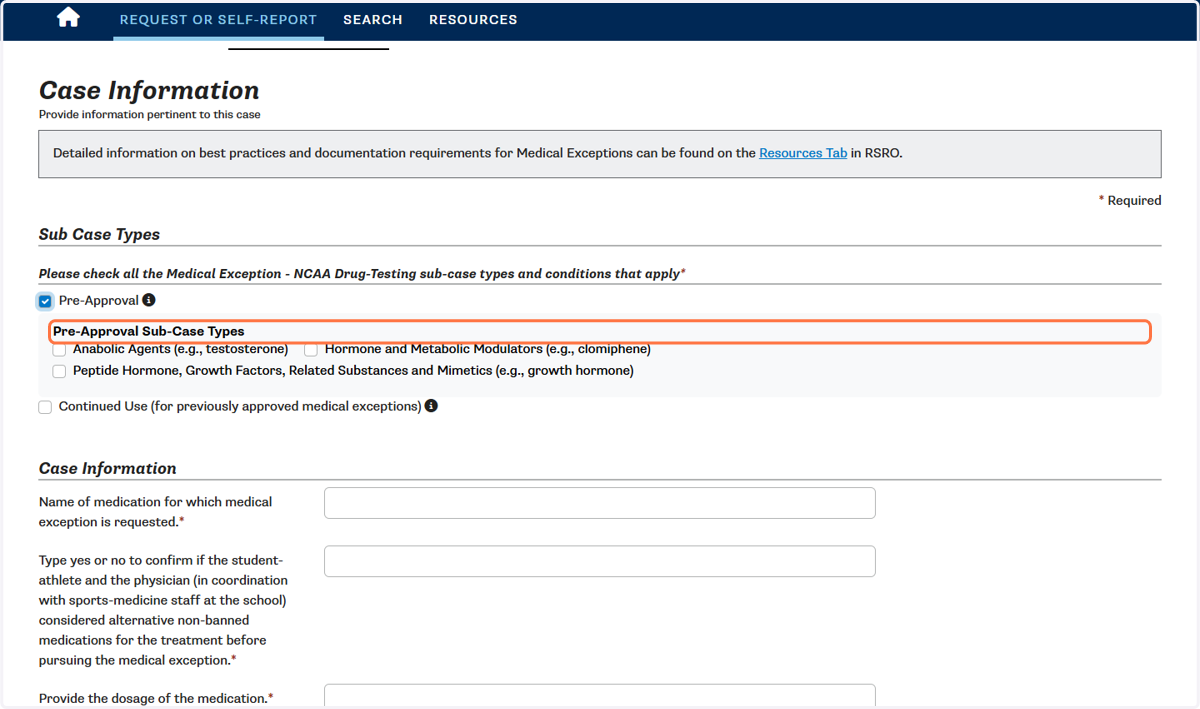Show info tooltip next to Pre-Approval
The width and height of the screenshot is (1200, 709).
coord(149,300)
